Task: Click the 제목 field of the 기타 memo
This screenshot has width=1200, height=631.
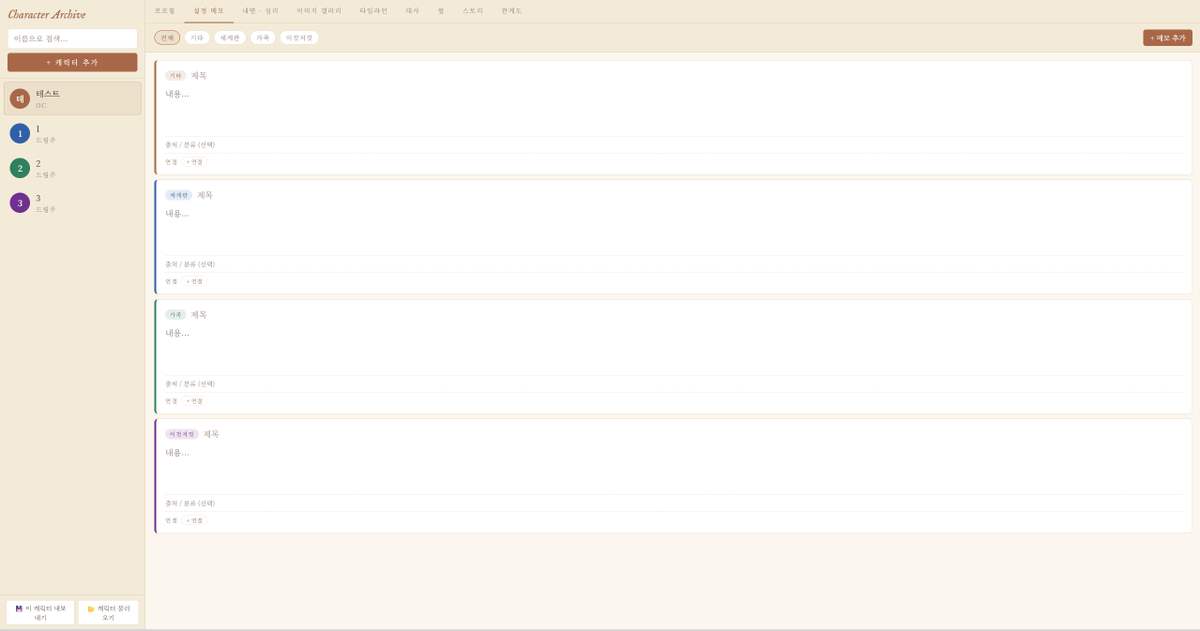Action: pos(687,76)
